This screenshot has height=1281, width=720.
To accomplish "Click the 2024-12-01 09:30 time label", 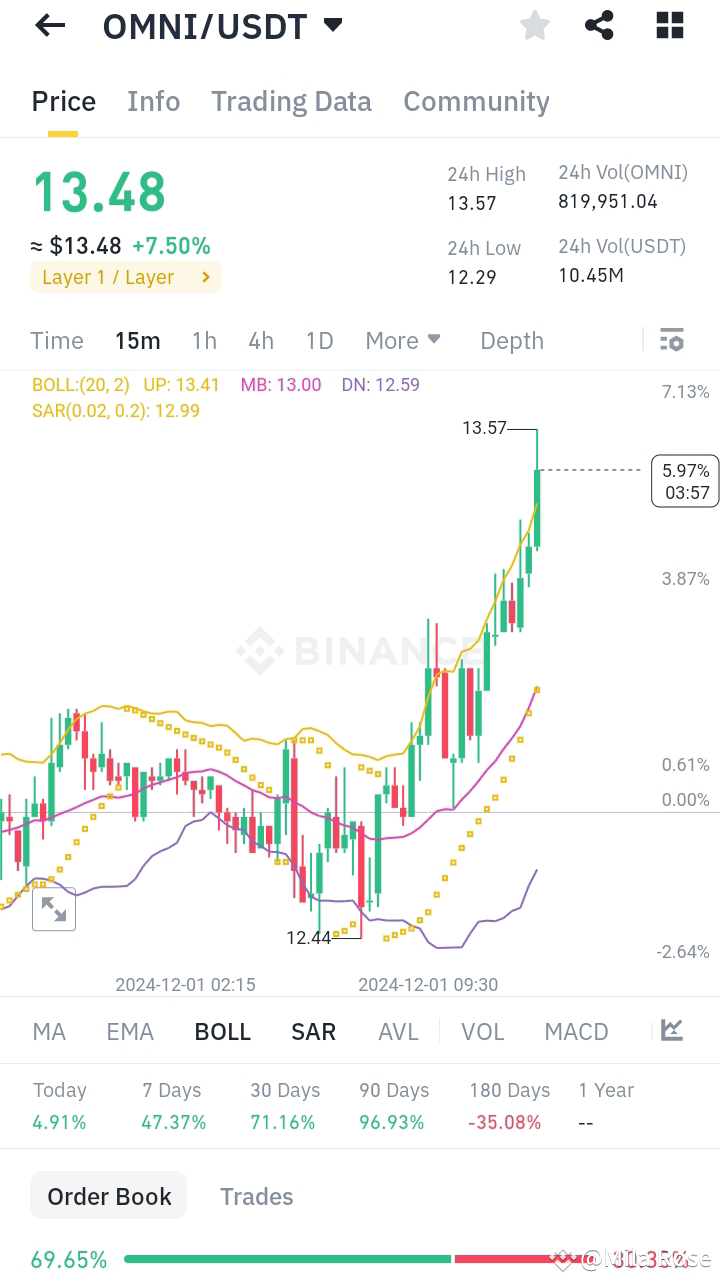I will click(x=428, y=985).
